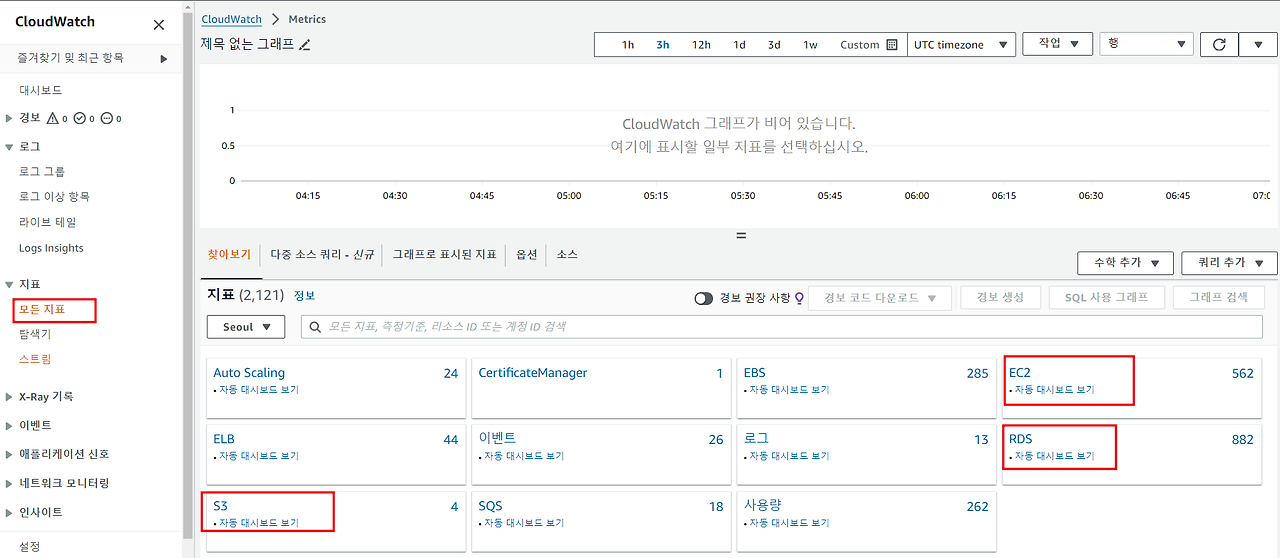Select the 1h time range
Viewport: 1280px width, 558px height.
tap(628, 45)
